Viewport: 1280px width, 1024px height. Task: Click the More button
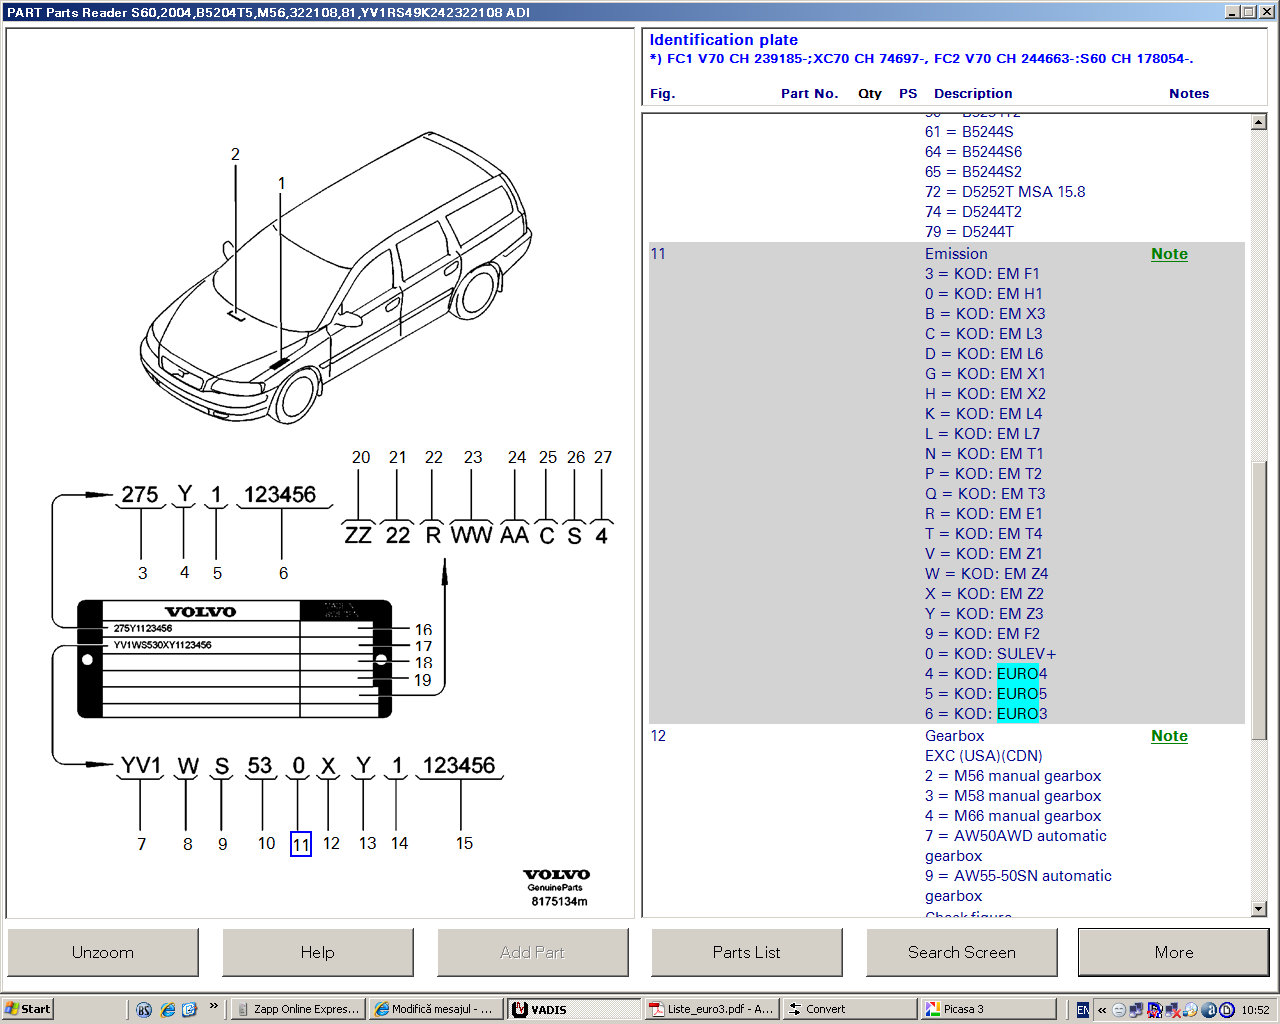1174,952
